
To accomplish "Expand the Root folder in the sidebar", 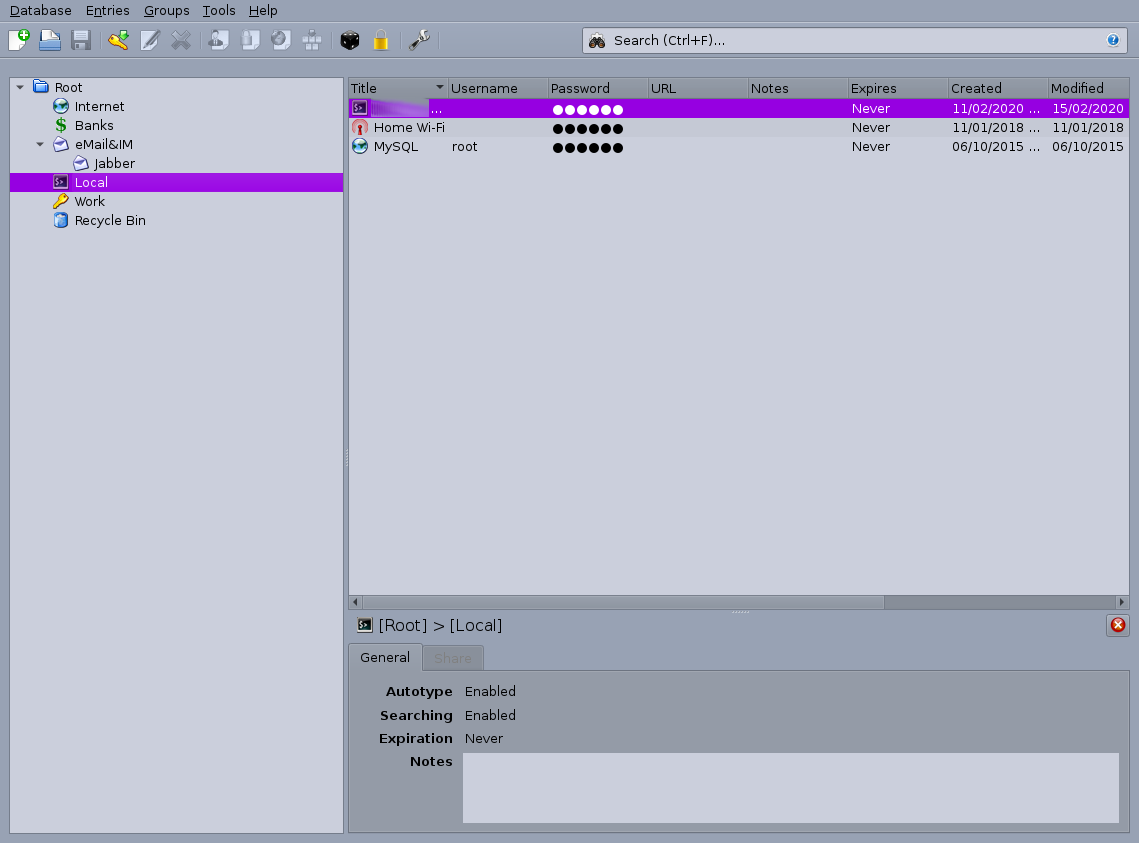I will [18, 87].
